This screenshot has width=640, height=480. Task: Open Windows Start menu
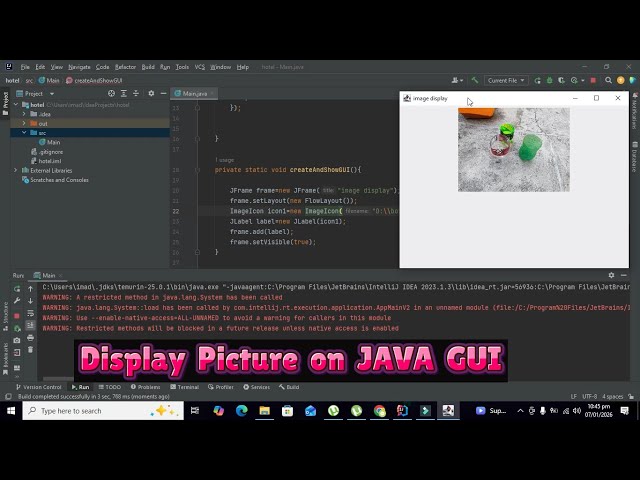(11, 411)
